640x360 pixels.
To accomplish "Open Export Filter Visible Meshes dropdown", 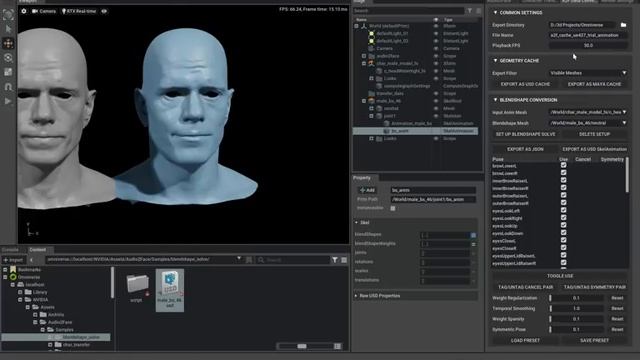I will click(x=588, y=73).
